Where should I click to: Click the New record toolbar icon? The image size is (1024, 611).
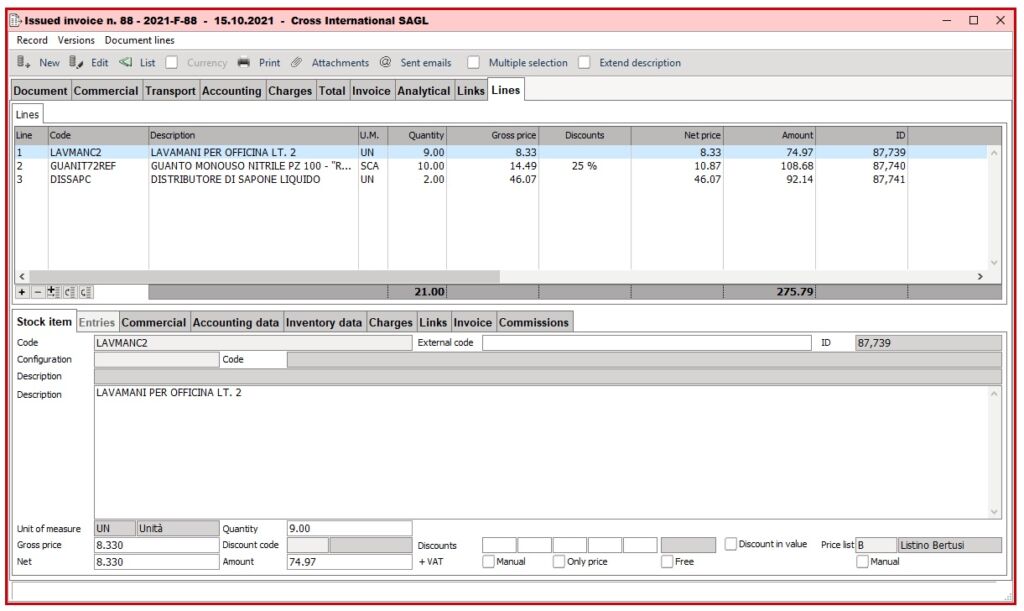coord(24,62)
